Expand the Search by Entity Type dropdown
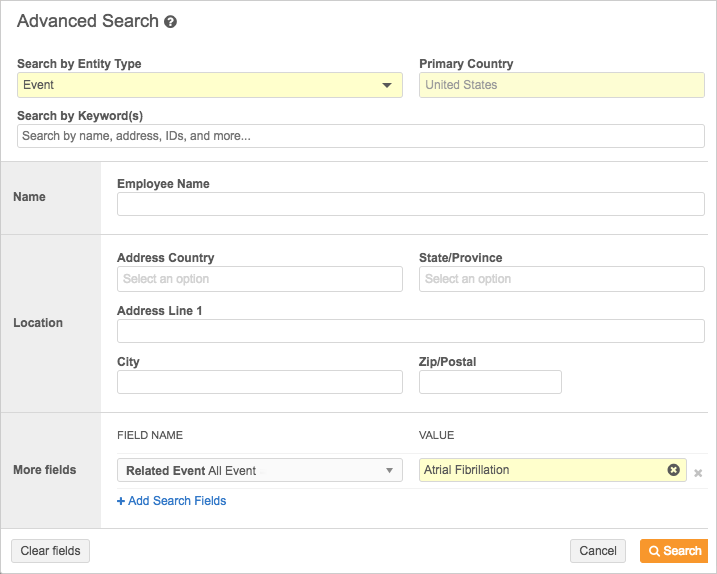This screenshot has height=574, width=717. (x=386, y=85)
